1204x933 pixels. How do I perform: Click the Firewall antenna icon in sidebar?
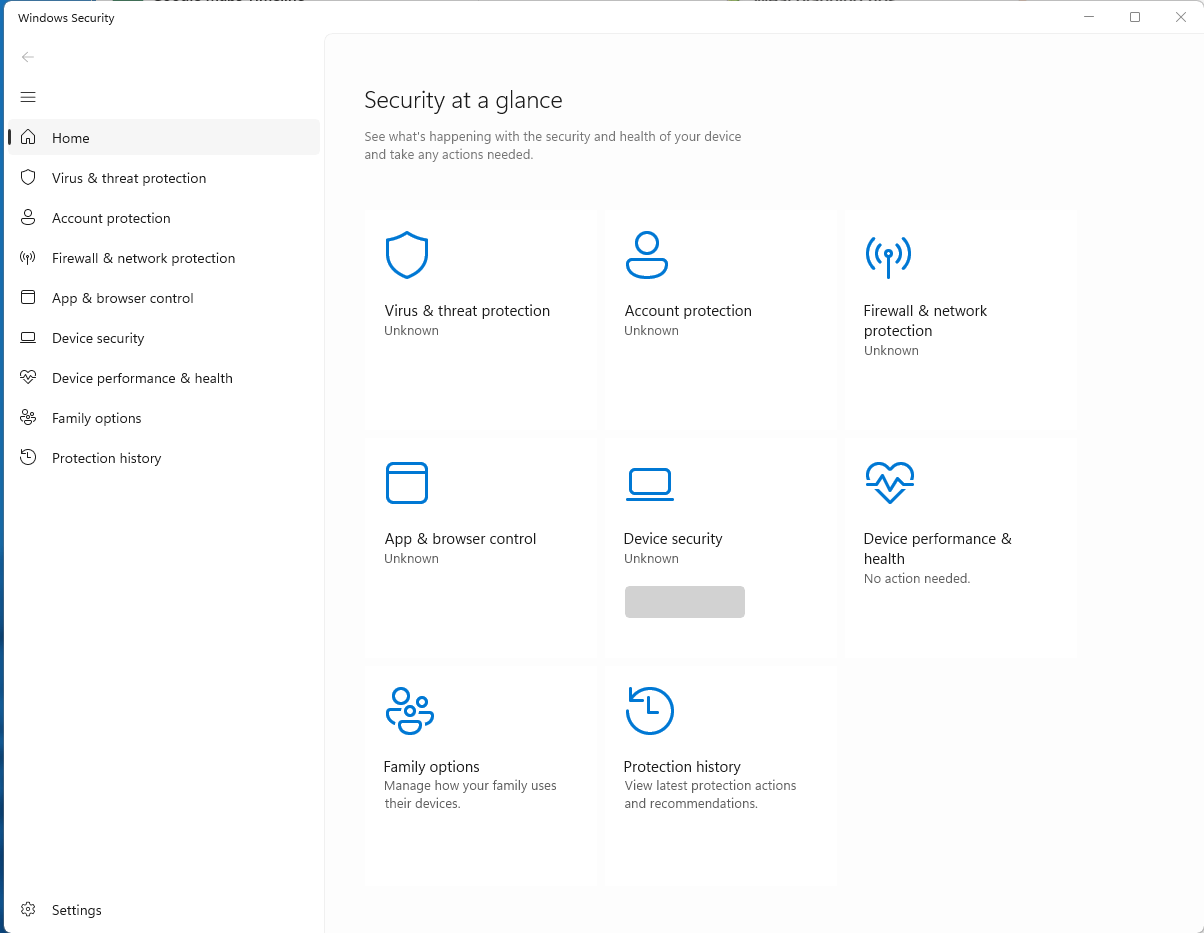(28, 257)
